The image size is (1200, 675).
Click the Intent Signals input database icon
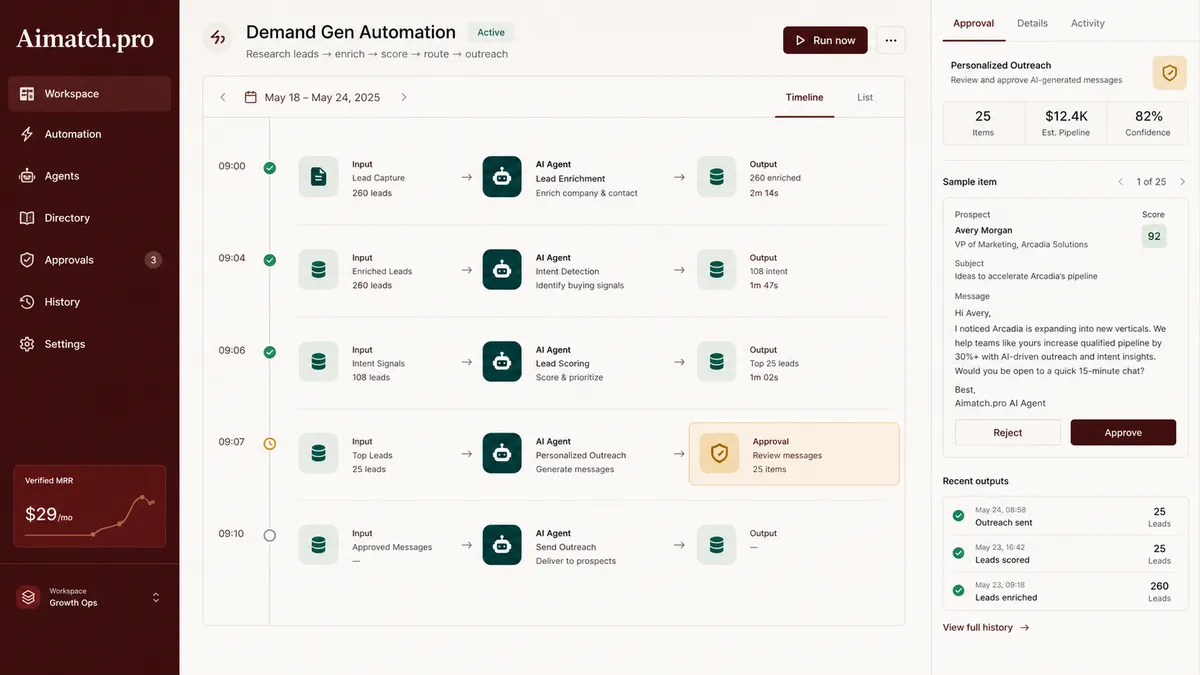[318, 361]
